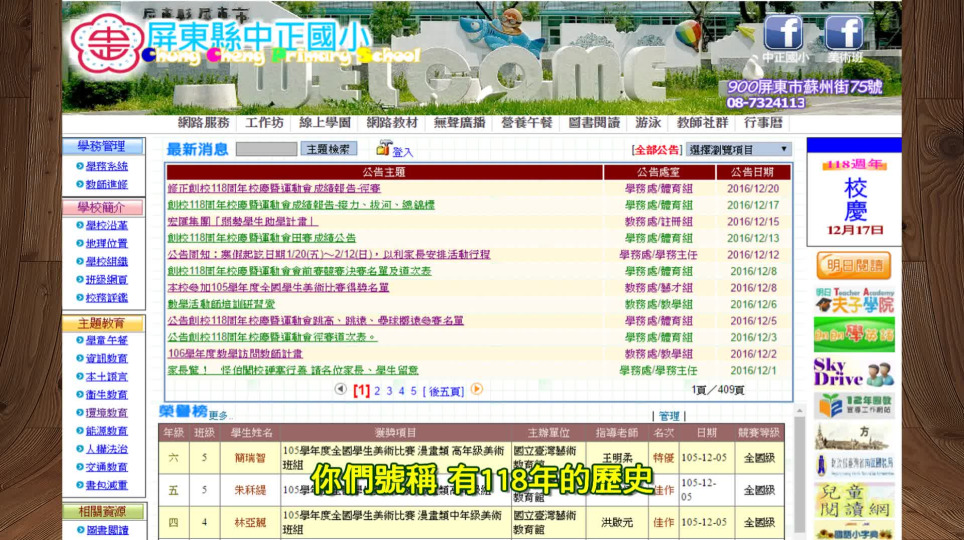
Task: Open the 明日閱讀 orange banner
Action: click(x=853, y=266)
